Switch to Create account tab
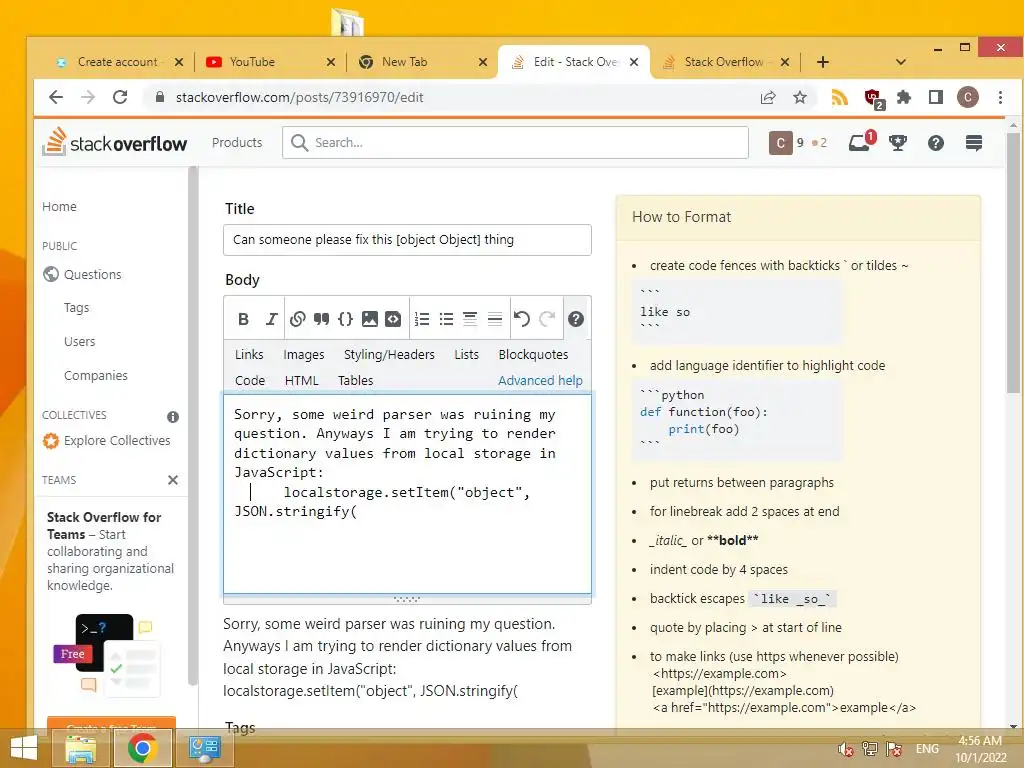The width and height of the screenshot is (1024, 768). click(x=118, y=62)
